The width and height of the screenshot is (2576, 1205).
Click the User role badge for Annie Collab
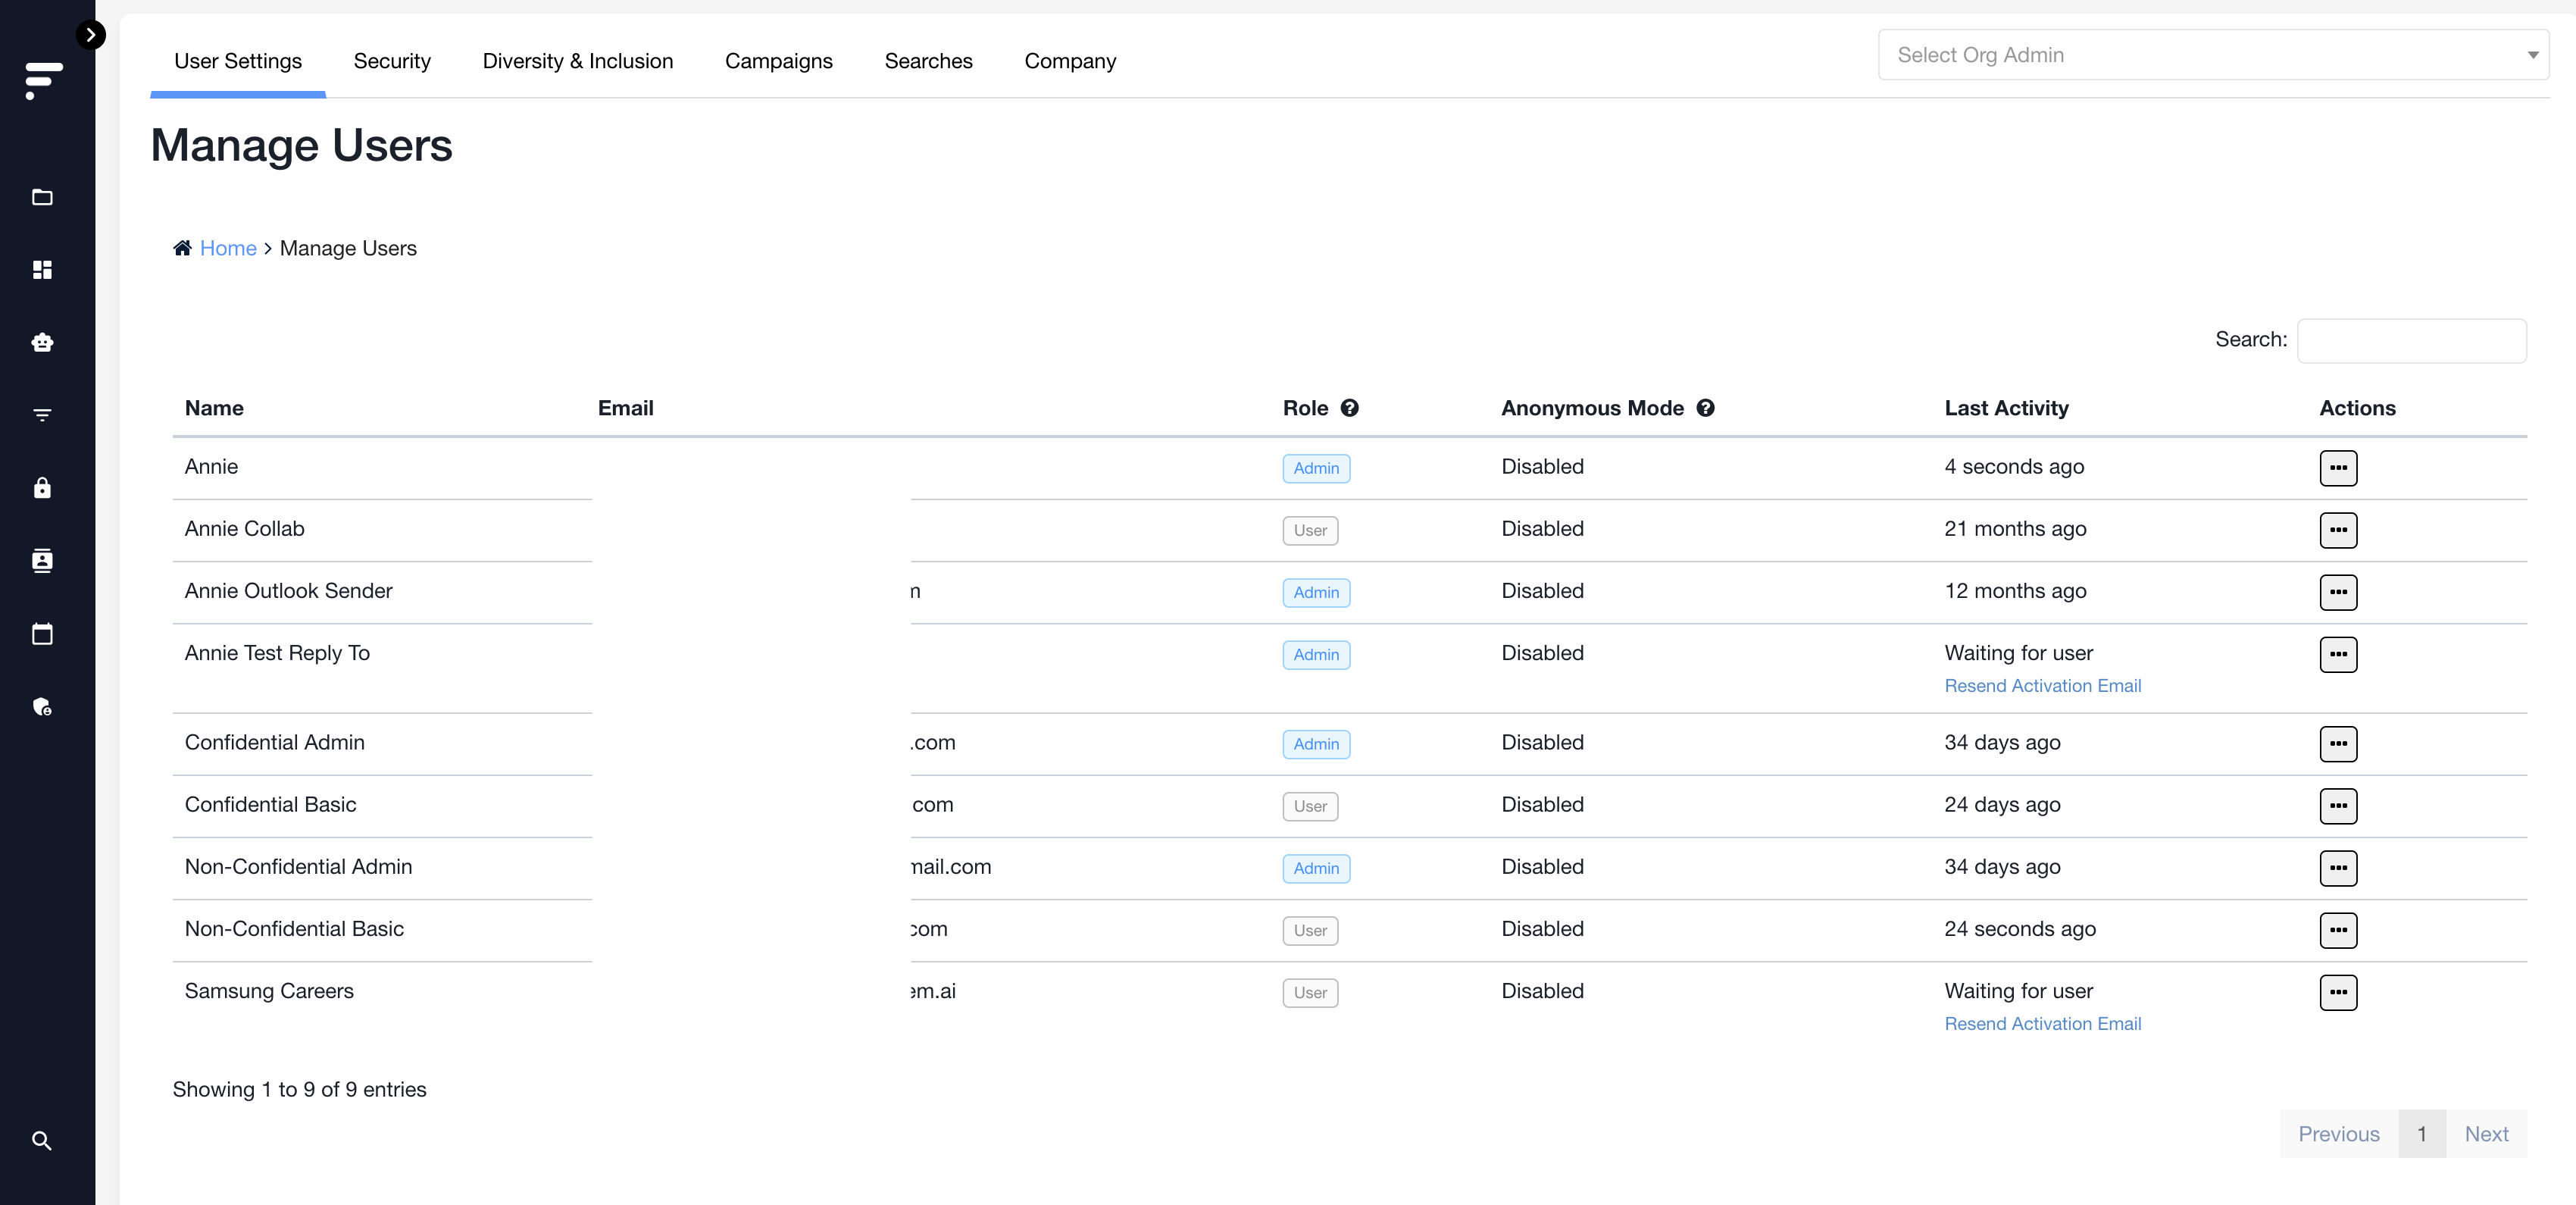point(1310,530)
